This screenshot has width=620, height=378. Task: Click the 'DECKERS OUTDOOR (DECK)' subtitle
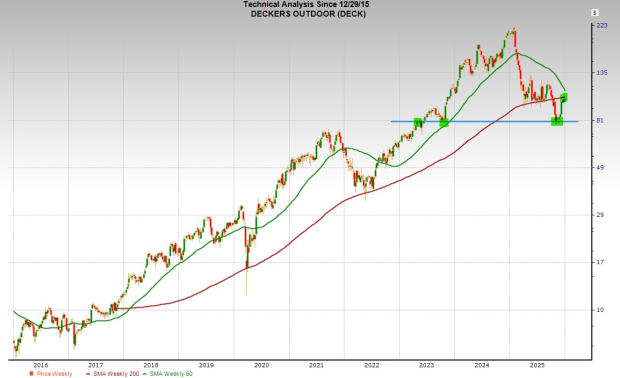click(308, 14)
